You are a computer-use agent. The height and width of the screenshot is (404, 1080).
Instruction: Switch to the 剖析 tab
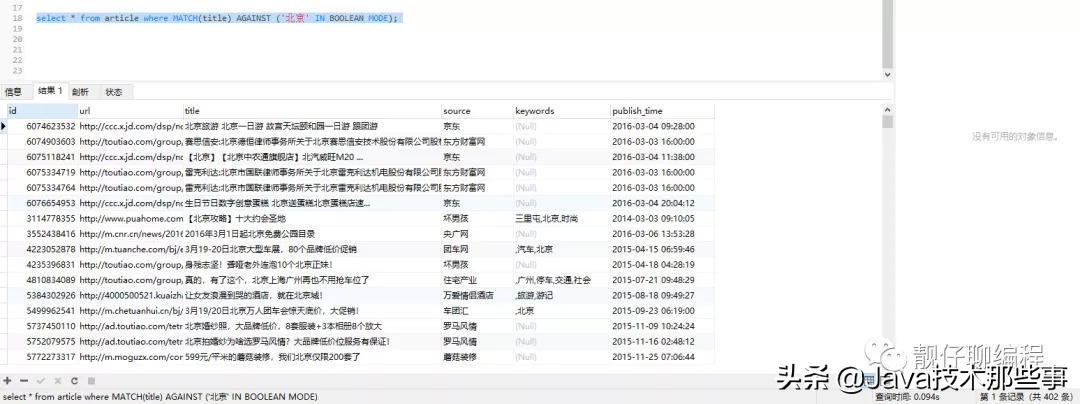click(x=81, y=92)
